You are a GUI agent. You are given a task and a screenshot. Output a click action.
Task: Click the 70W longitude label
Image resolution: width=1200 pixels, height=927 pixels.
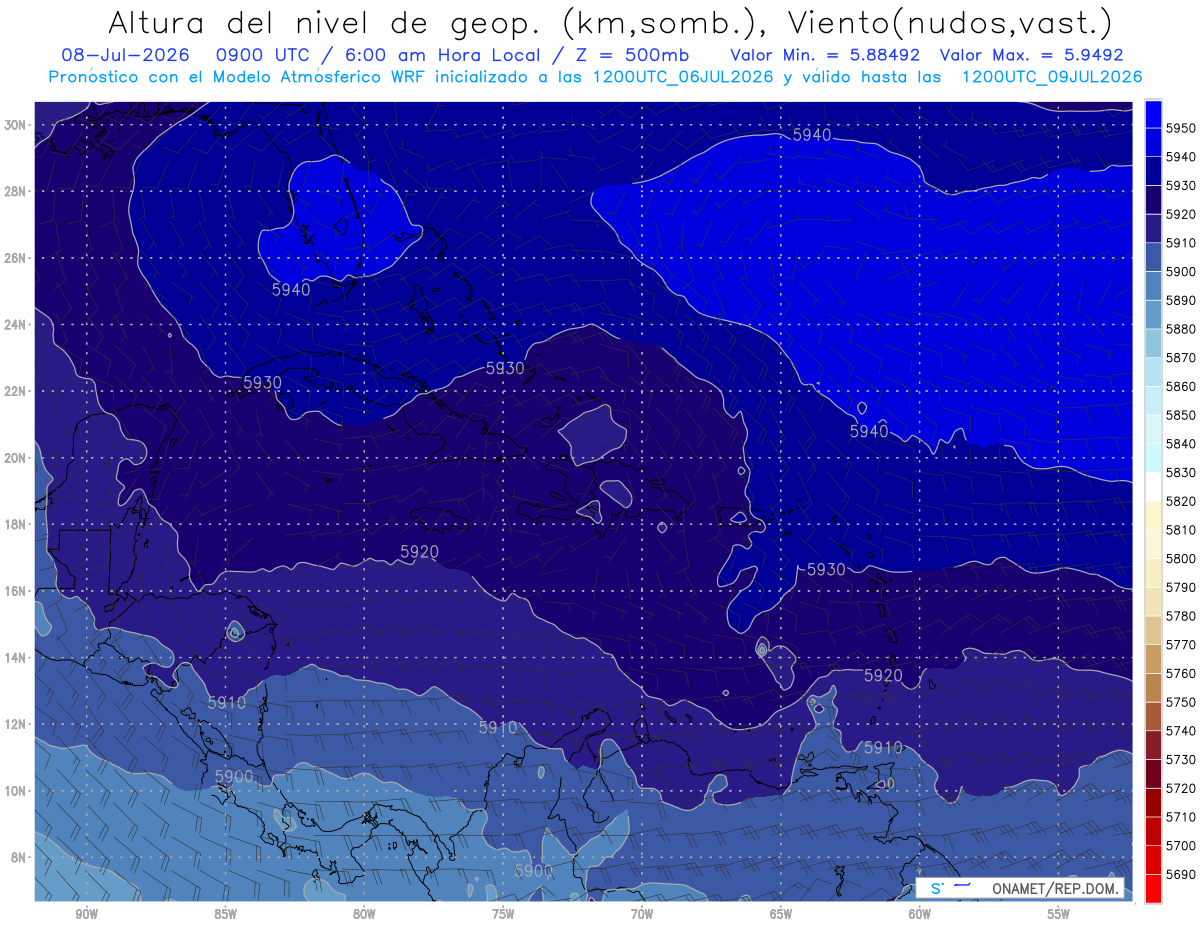click(642, 914)
